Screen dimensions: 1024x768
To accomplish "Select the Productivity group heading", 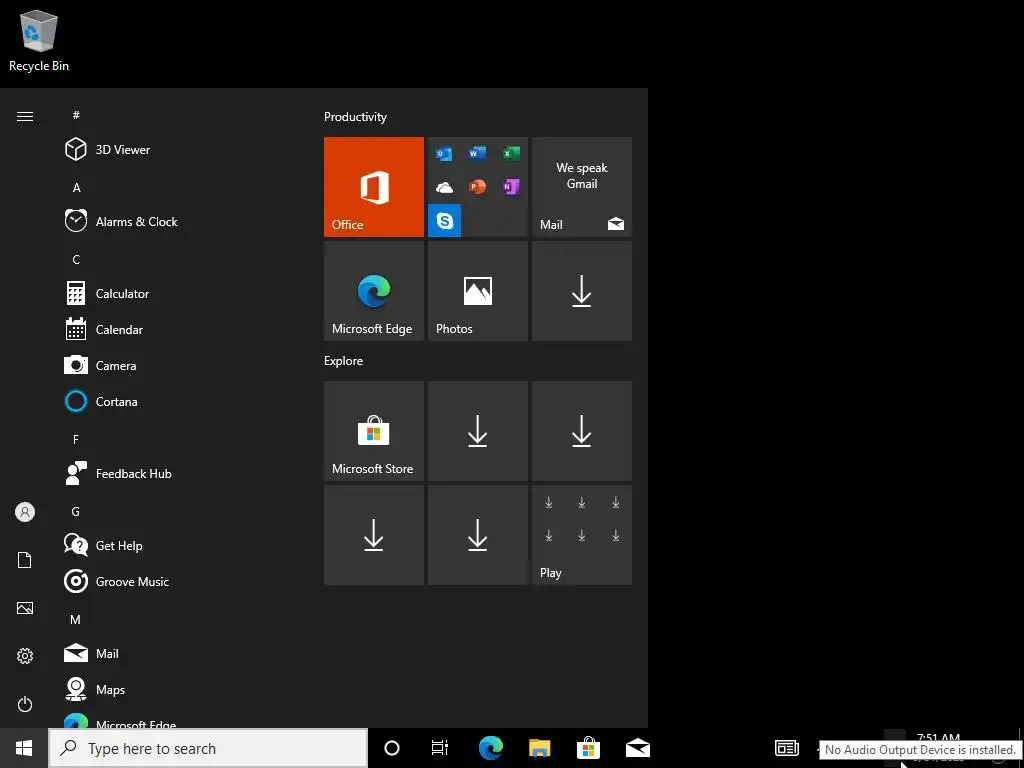I will click(355, 117).
